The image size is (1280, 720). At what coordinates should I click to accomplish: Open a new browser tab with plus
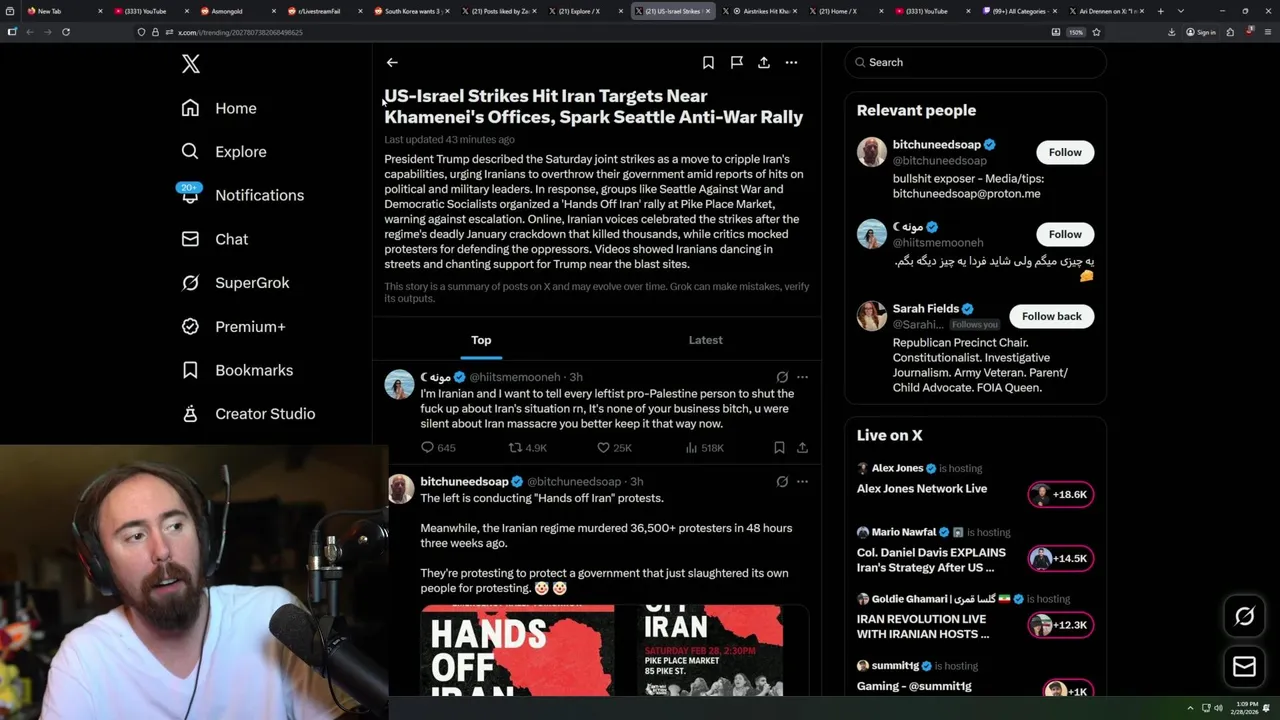point(1160,11)
